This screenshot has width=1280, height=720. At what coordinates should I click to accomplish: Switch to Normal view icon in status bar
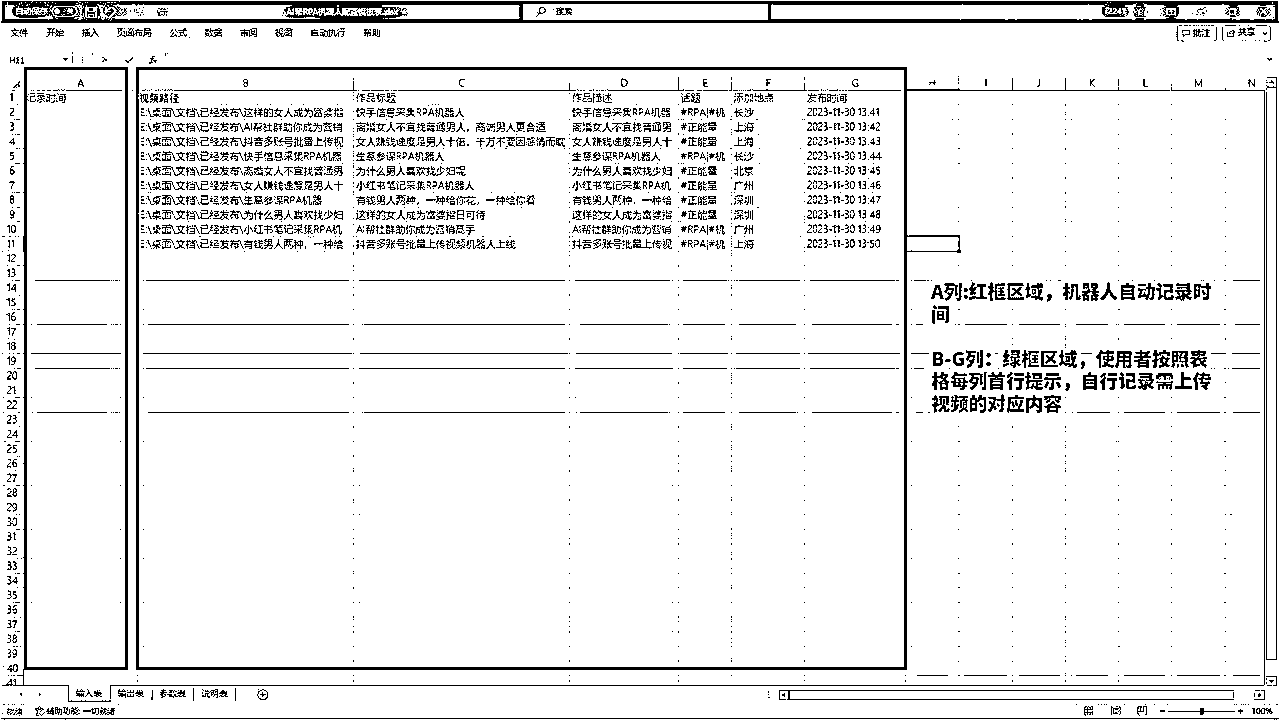pos(1088,710)
